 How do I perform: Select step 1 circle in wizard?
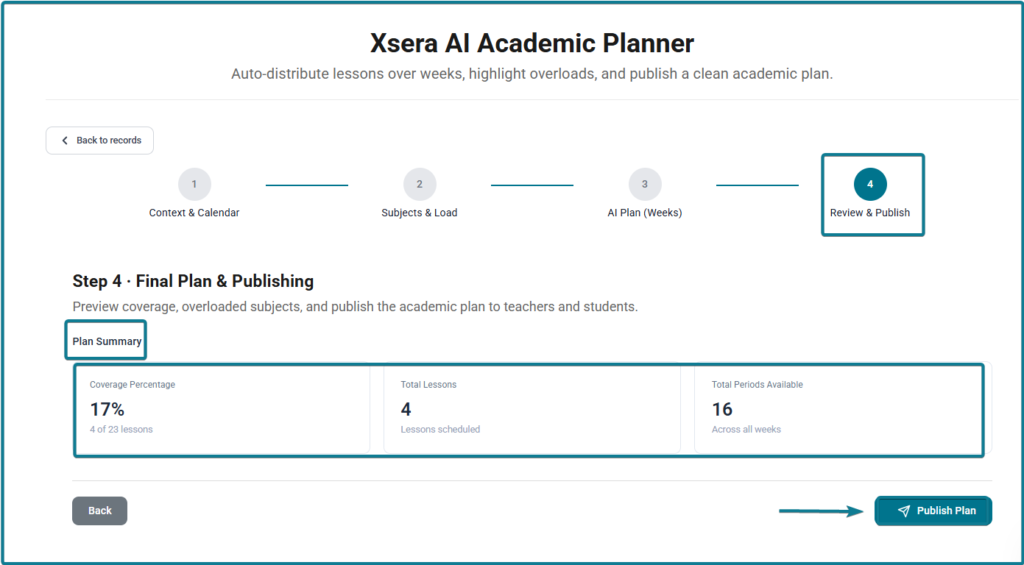pos(194,184)
